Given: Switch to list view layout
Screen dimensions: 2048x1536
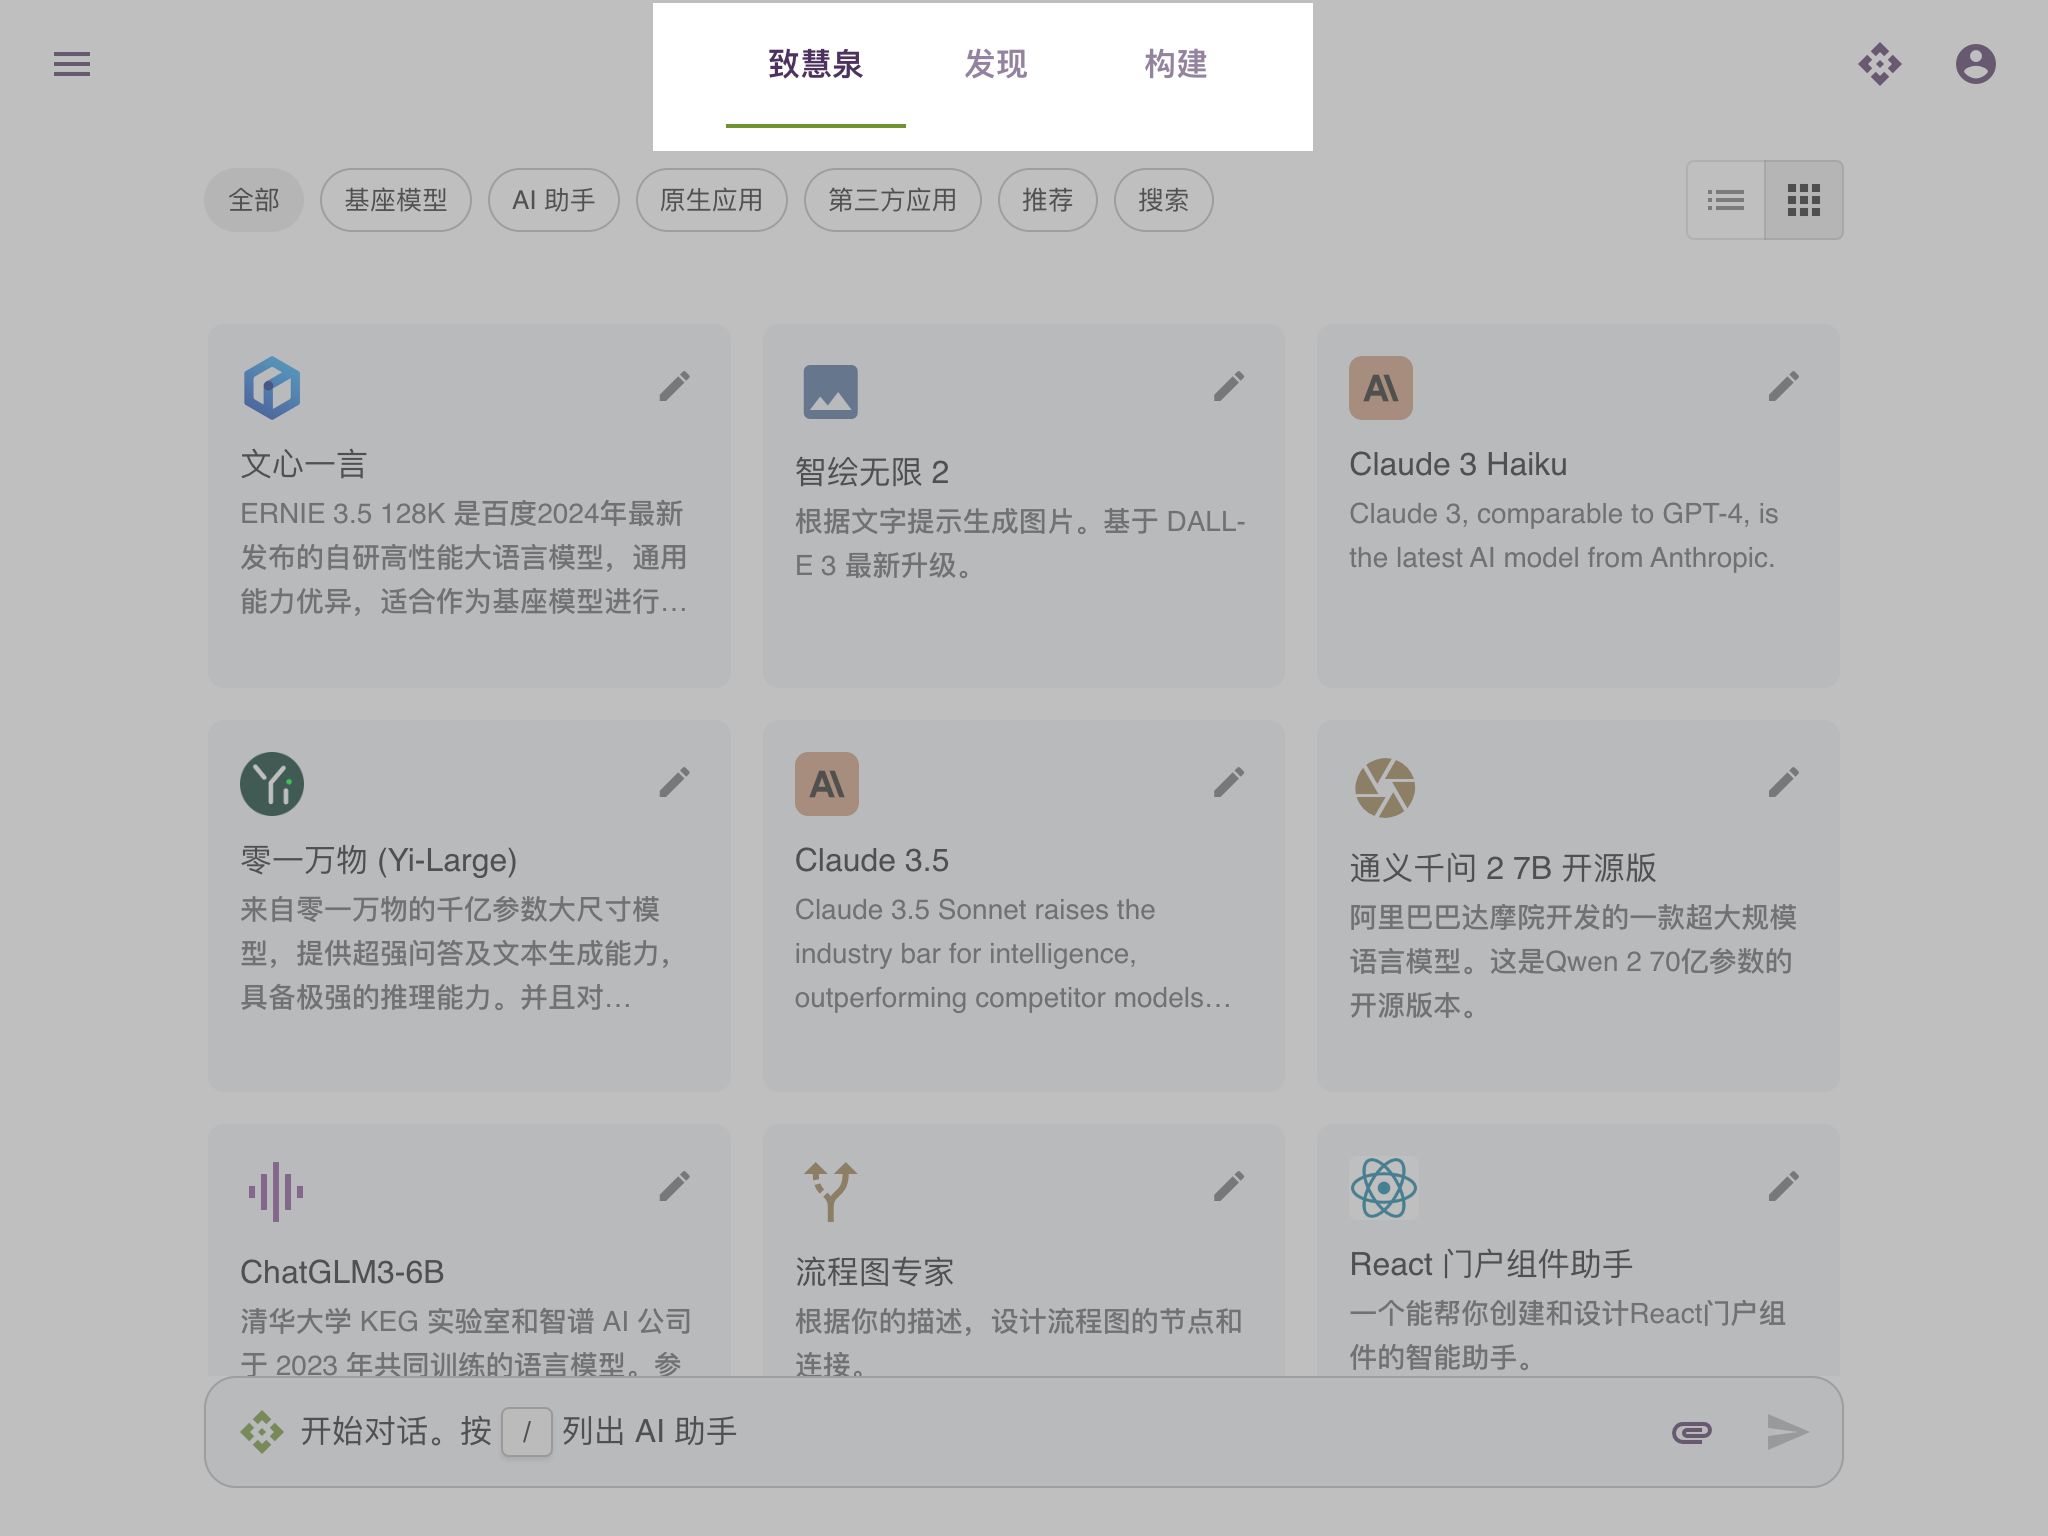Looking at the screenshot, I should [1726, 200].
